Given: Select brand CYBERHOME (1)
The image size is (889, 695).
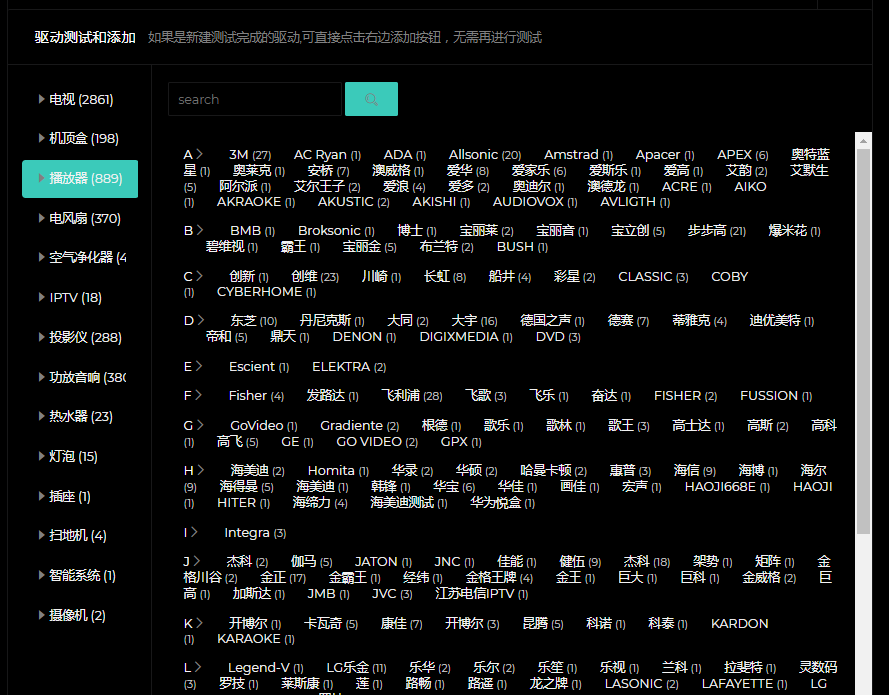Looking at the screenshot, I should [266, 292].
